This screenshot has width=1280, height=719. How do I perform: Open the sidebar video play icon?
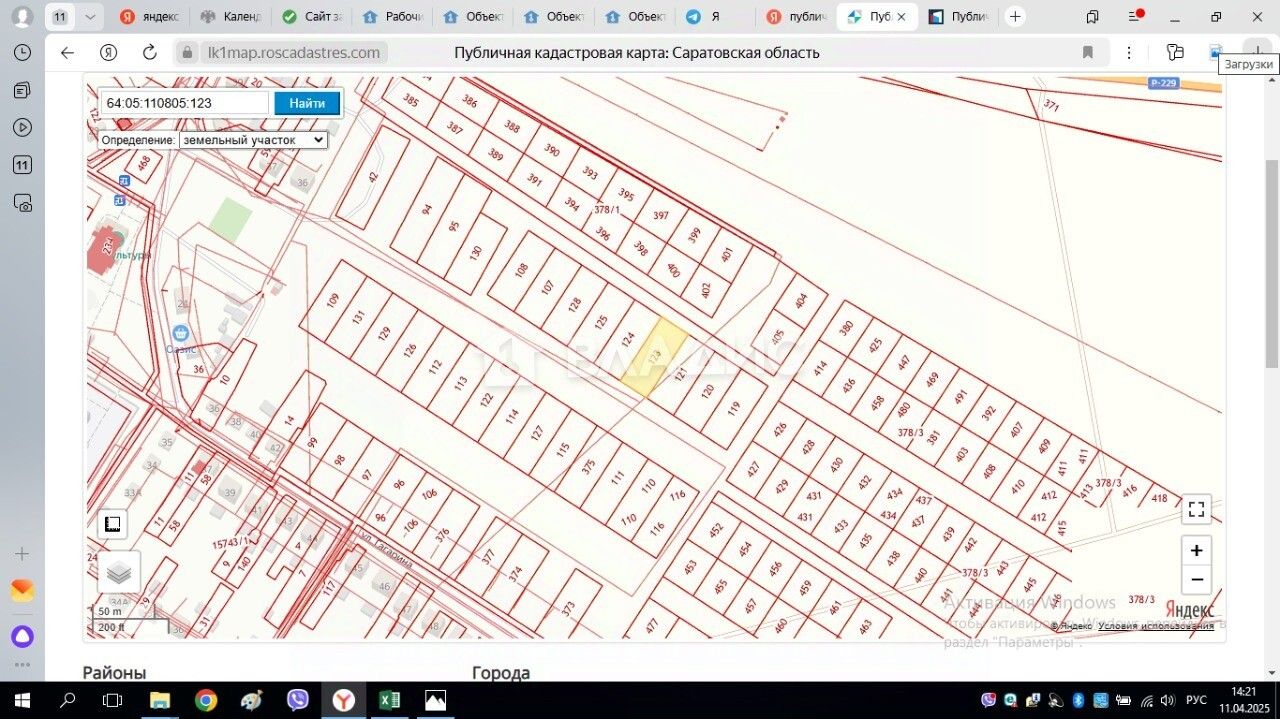[x=22, y=128]
